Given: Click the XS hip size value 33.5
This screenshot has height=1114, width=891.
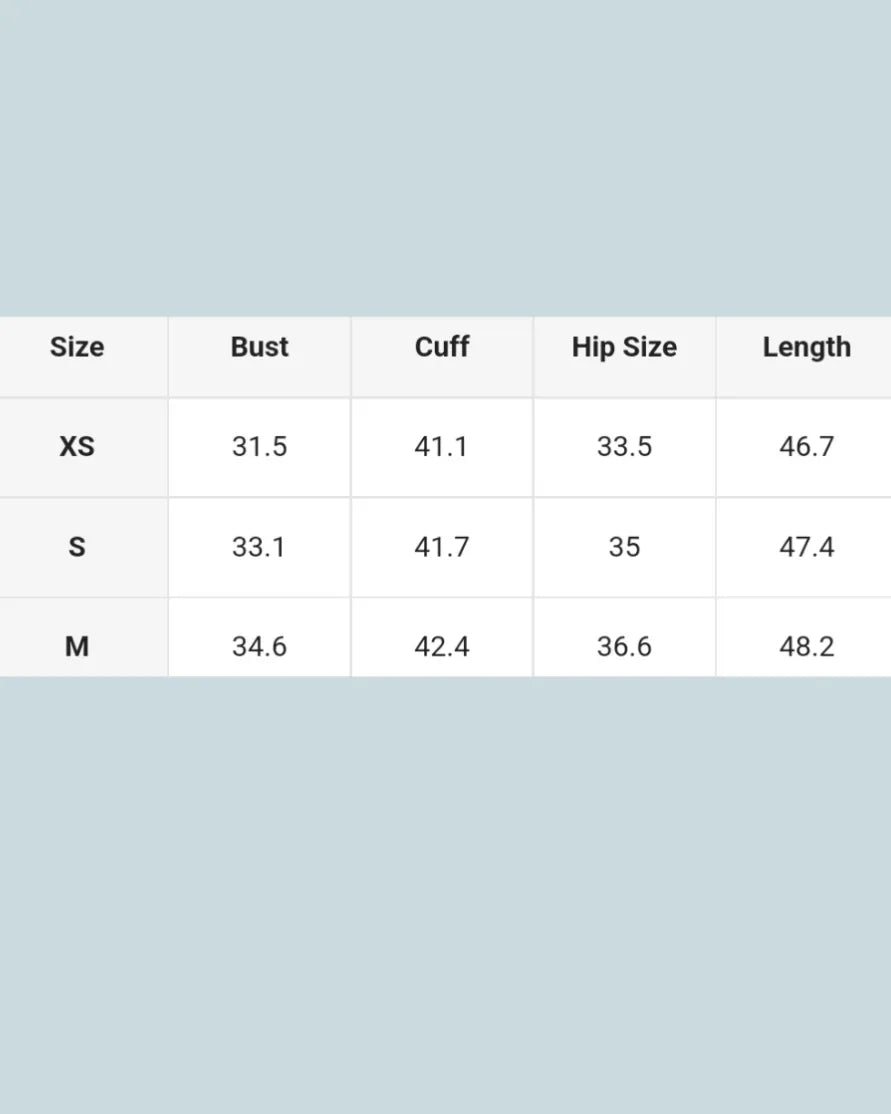Looking at the screenshot, I should (624, 446).
